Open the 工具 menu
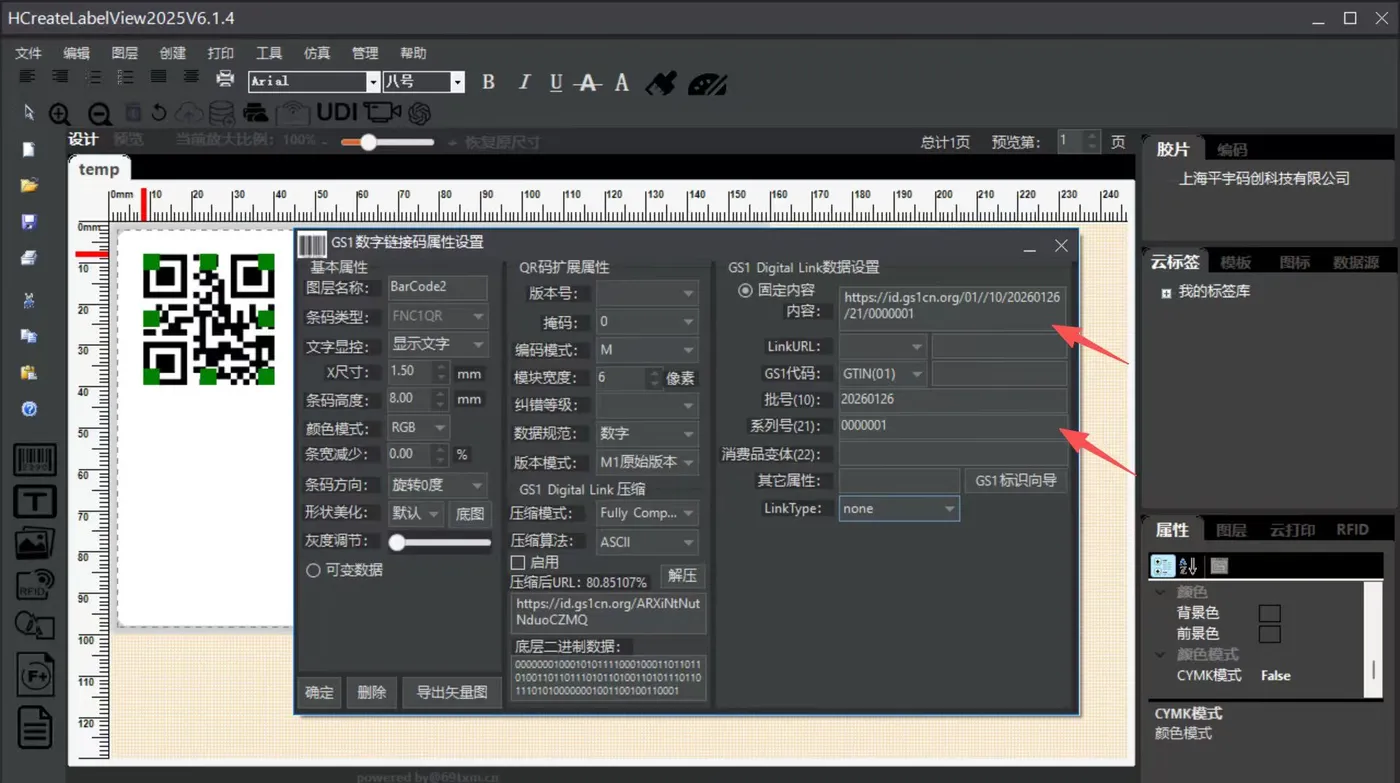The width and height of the screenshot is (1400, 783). [x=269, y=53]
